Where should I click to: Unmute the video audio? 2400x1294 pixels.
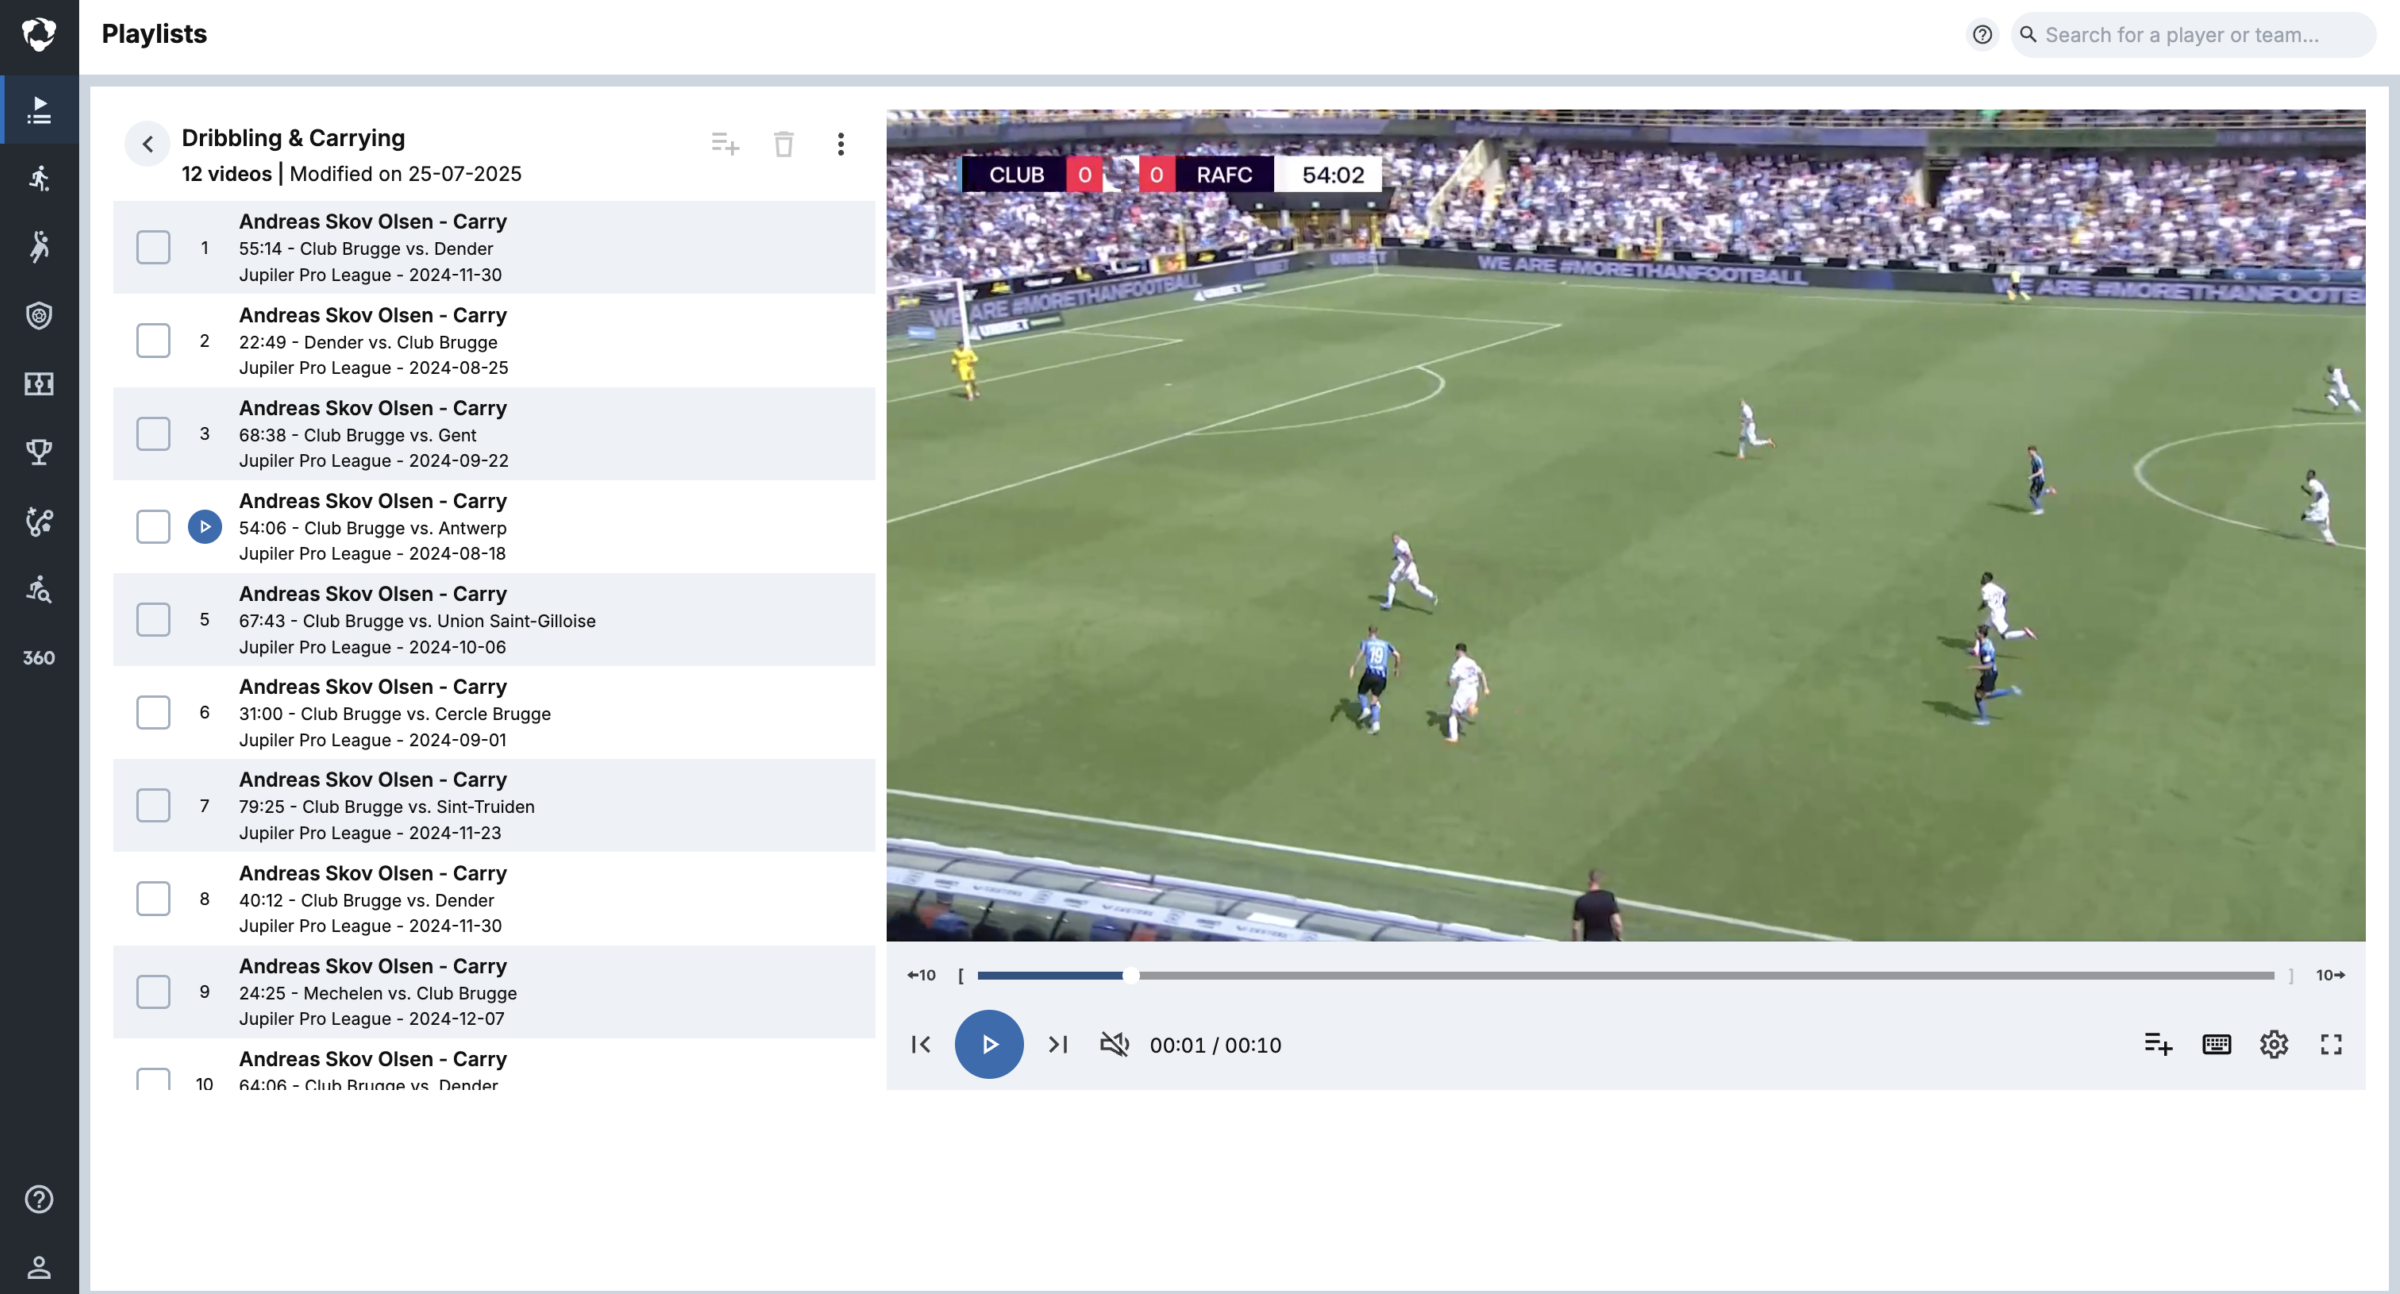coord(1114,1044)
